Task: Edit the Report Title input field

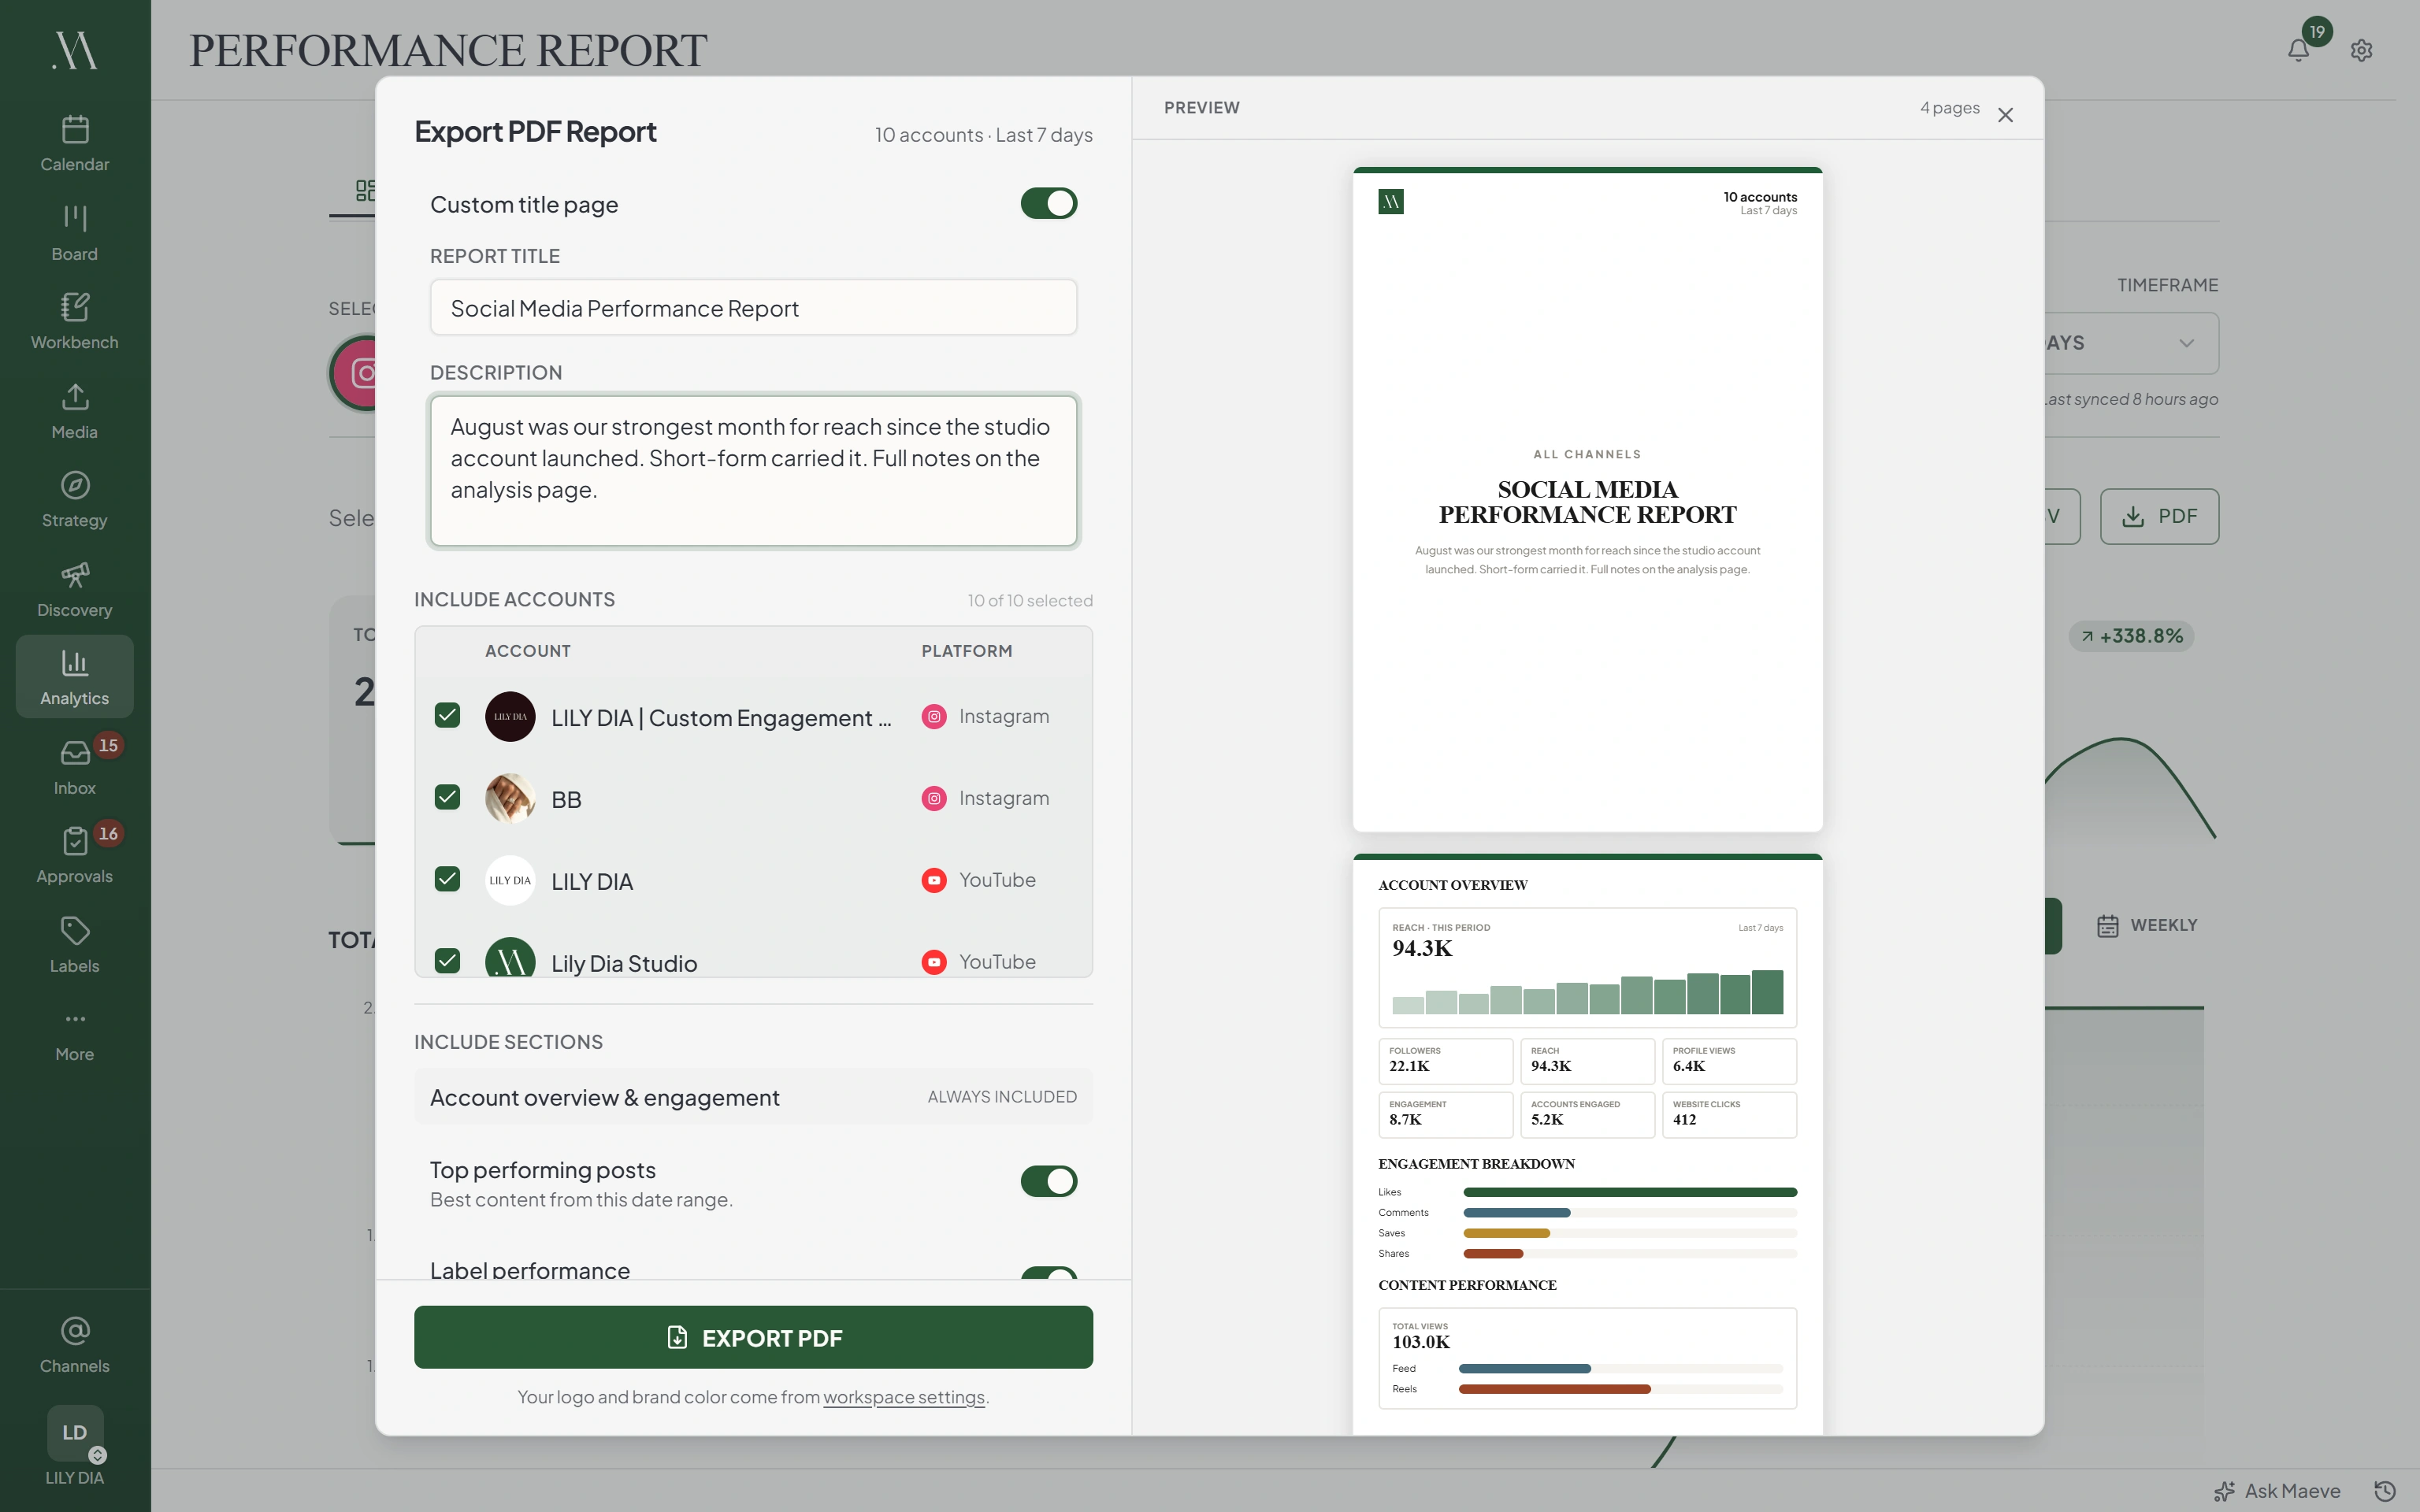Action: (753, 308)
